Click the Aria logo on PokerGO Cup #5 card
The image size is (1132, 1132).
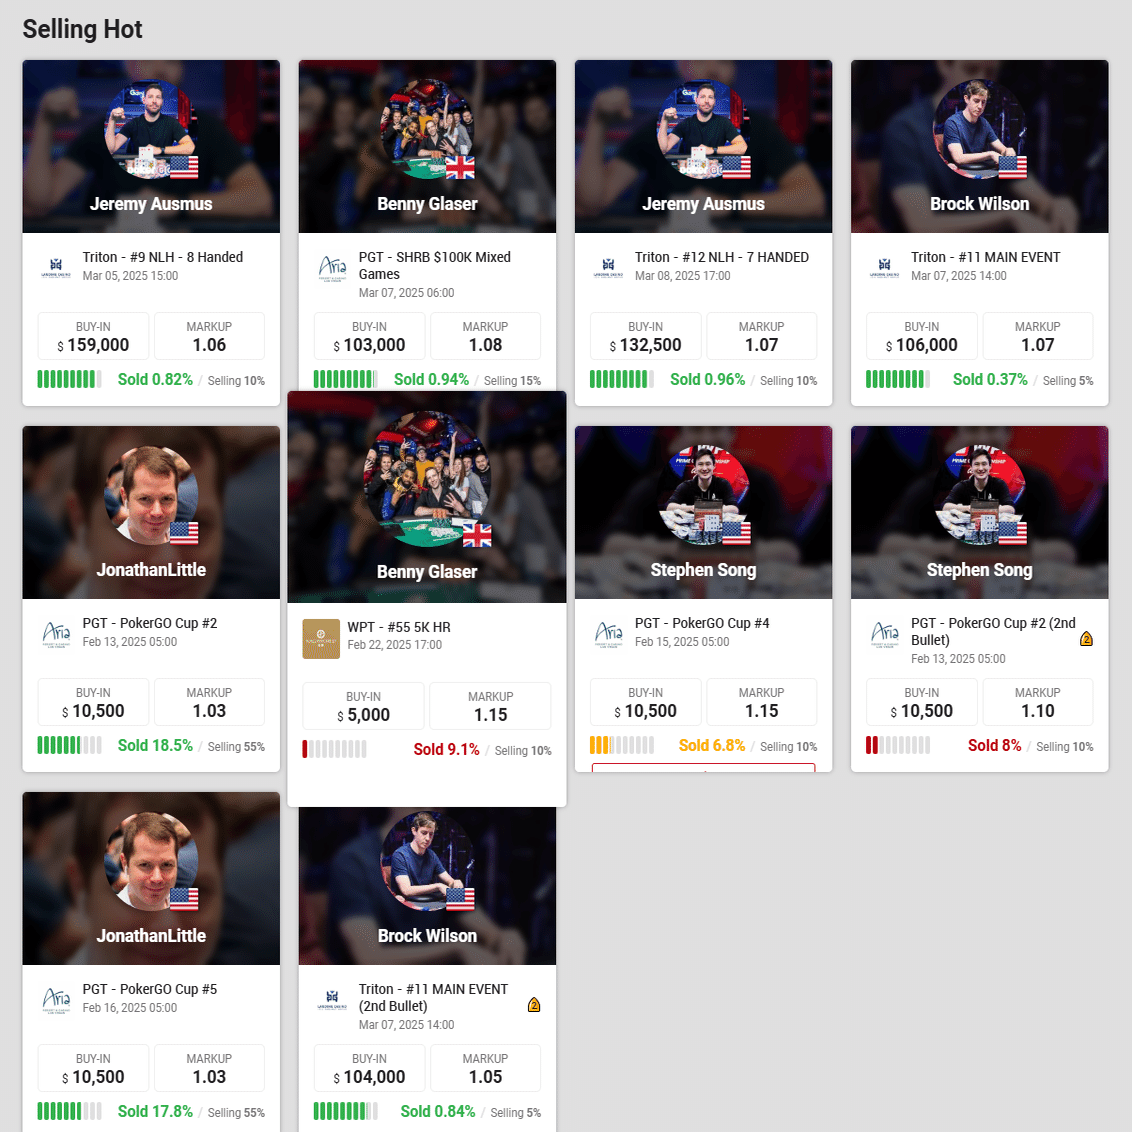56,1001
